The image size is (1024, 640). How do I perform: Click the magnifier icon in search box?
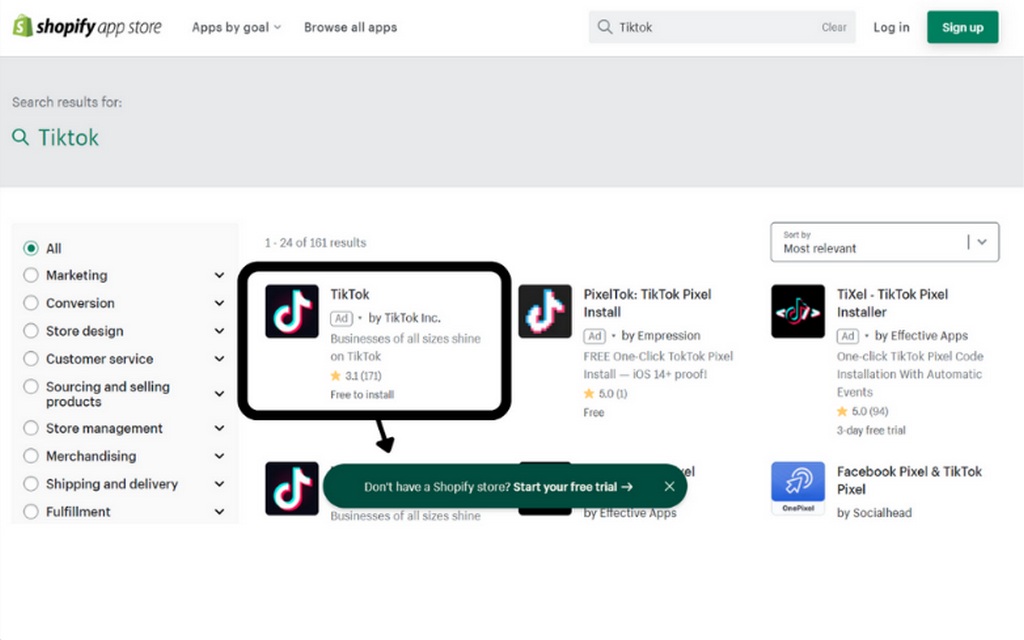[605, 27]
